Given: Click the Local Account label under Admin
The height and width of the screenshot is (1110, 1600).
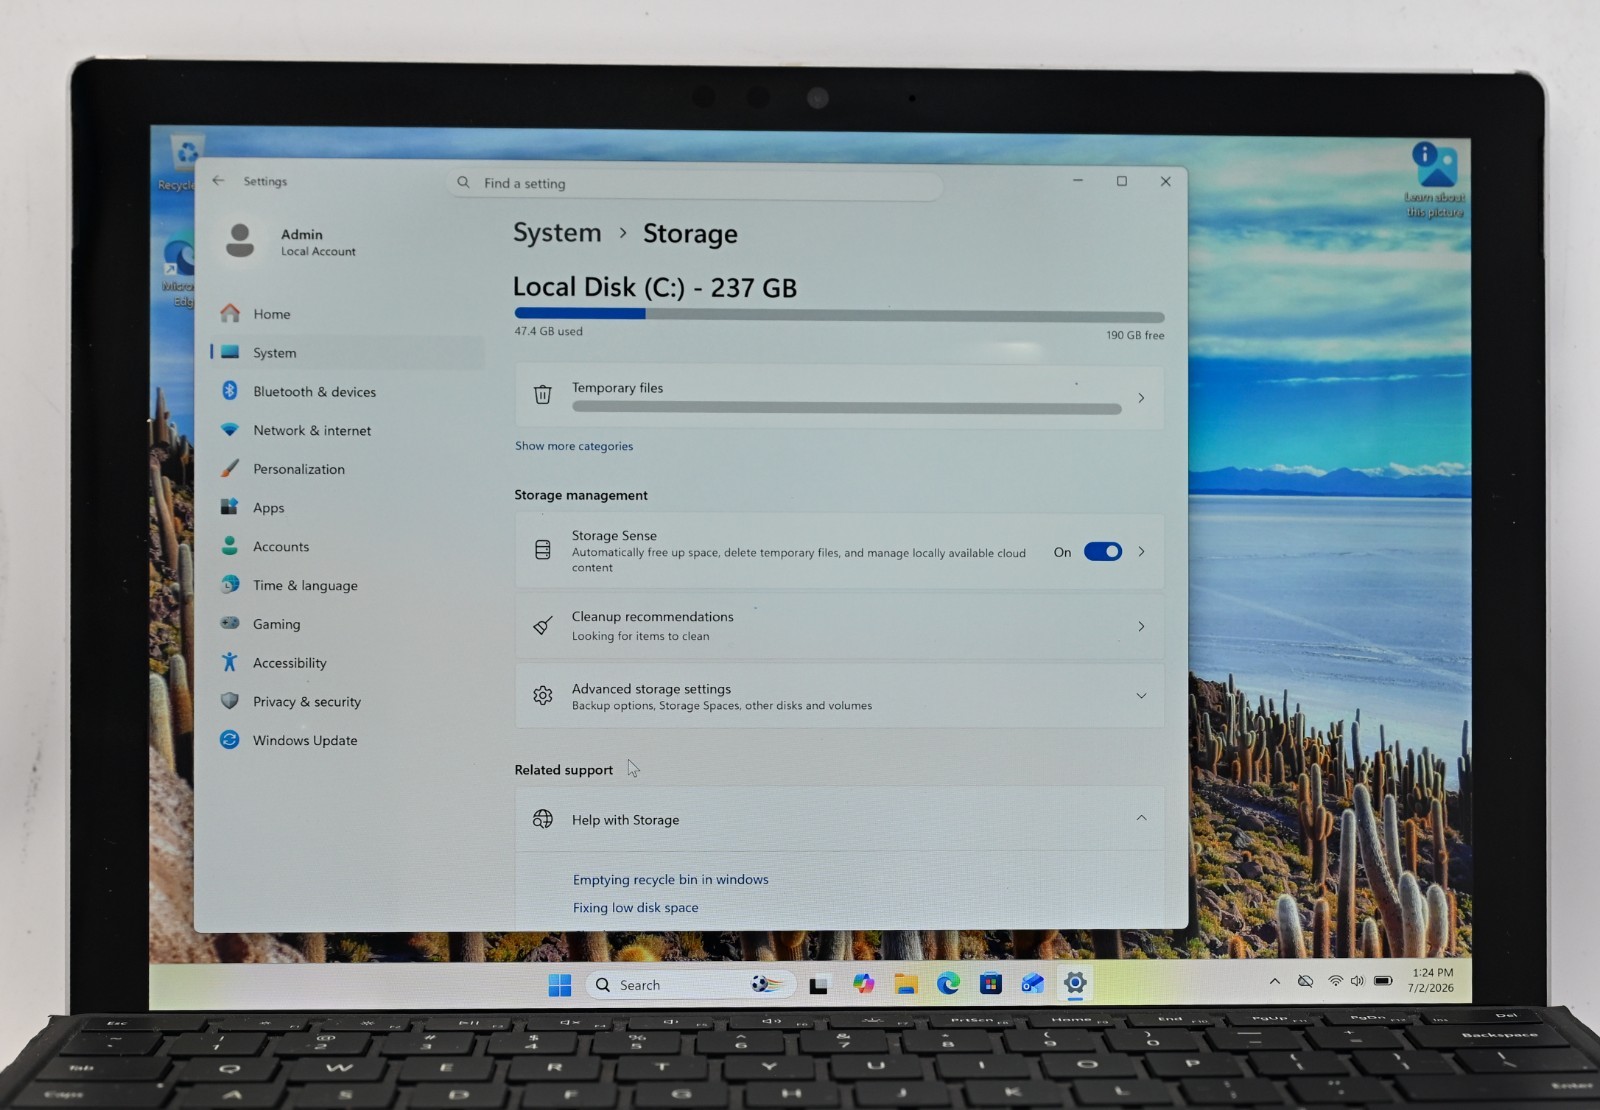Looking at the screenshot, I should [318, 252].
